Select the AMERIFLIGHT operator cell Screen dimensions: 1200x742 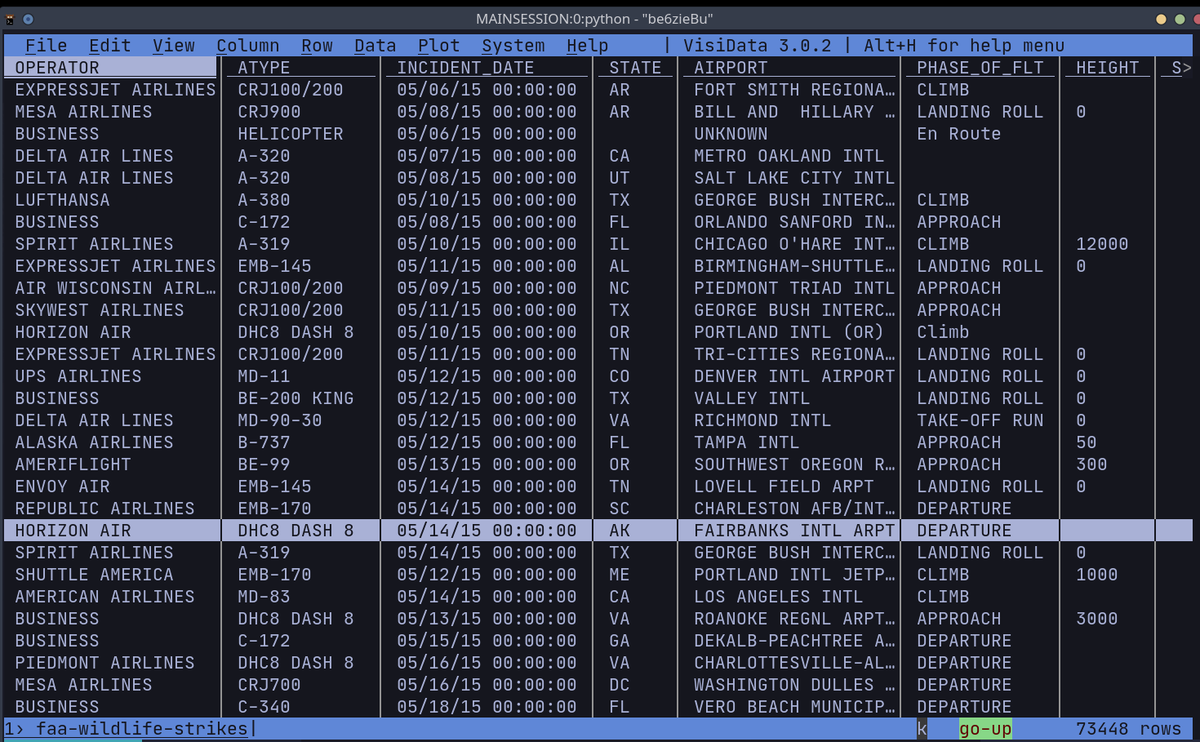click(x=73, y=463)
